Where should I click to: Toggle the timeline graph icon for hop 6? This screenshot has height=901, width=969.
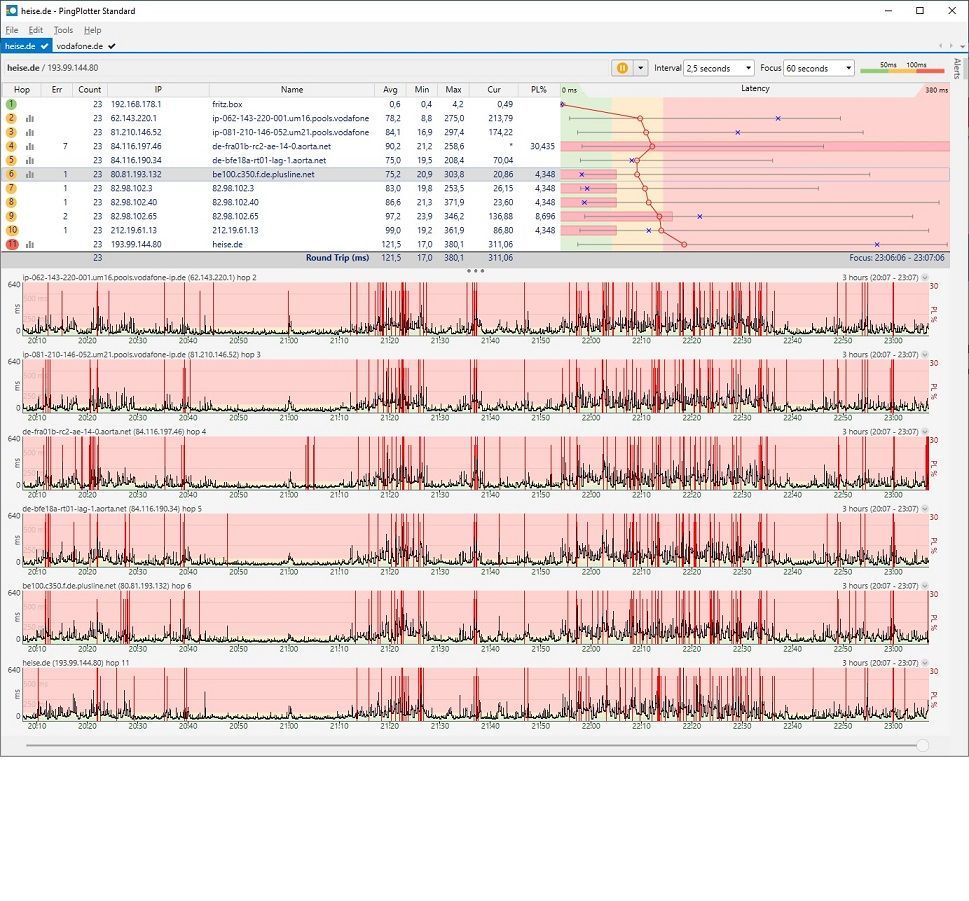coord(30,174)
